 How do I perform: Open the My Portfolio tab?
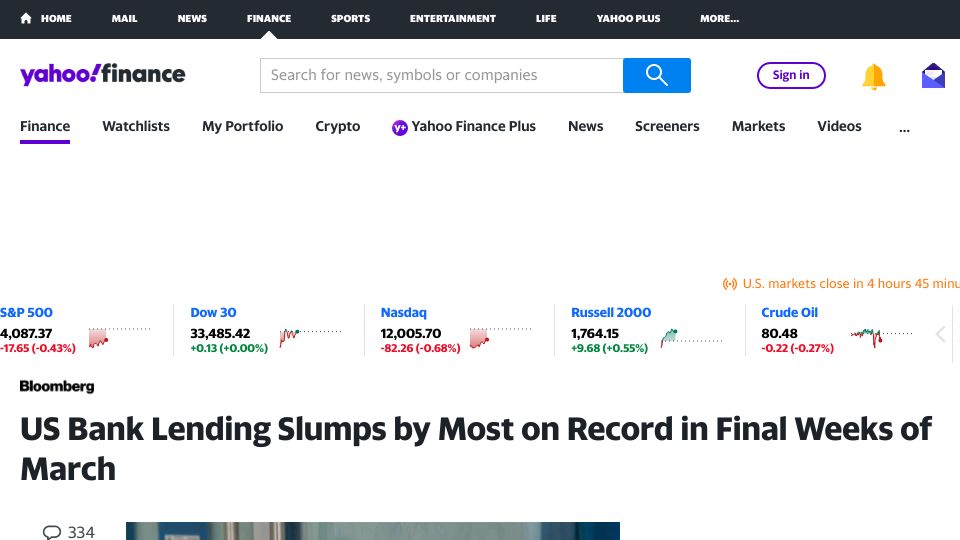click(x=242, y=126)
